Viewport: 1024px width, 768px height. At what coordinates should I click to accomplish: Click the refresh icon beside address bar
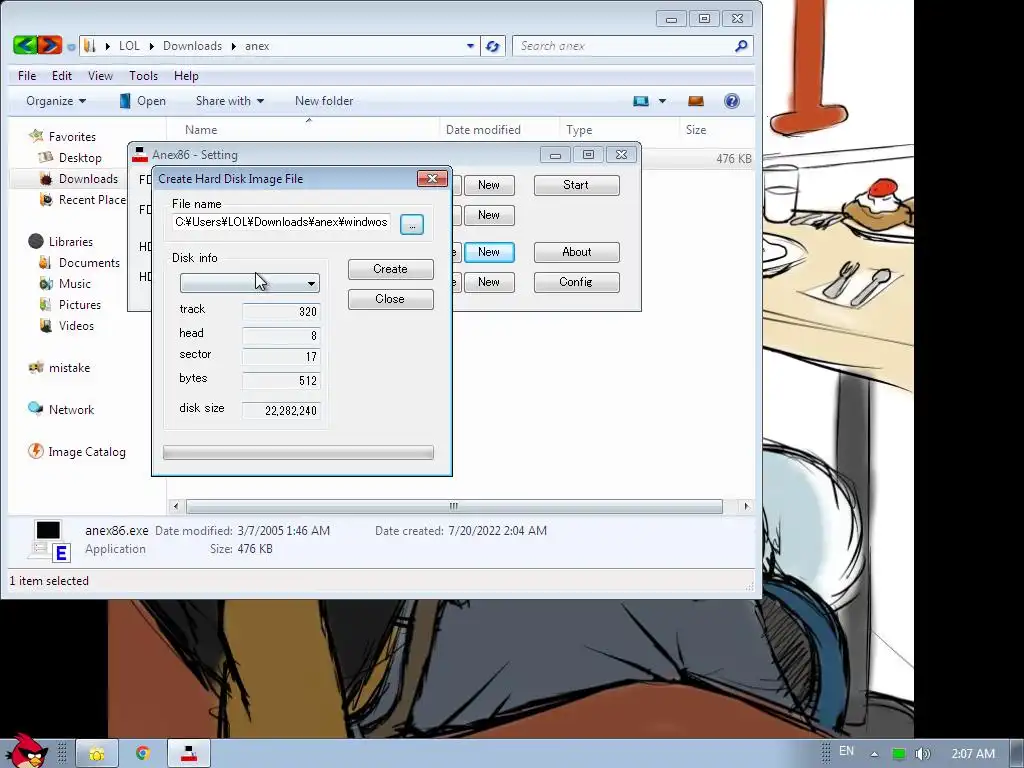pos(492,46)
